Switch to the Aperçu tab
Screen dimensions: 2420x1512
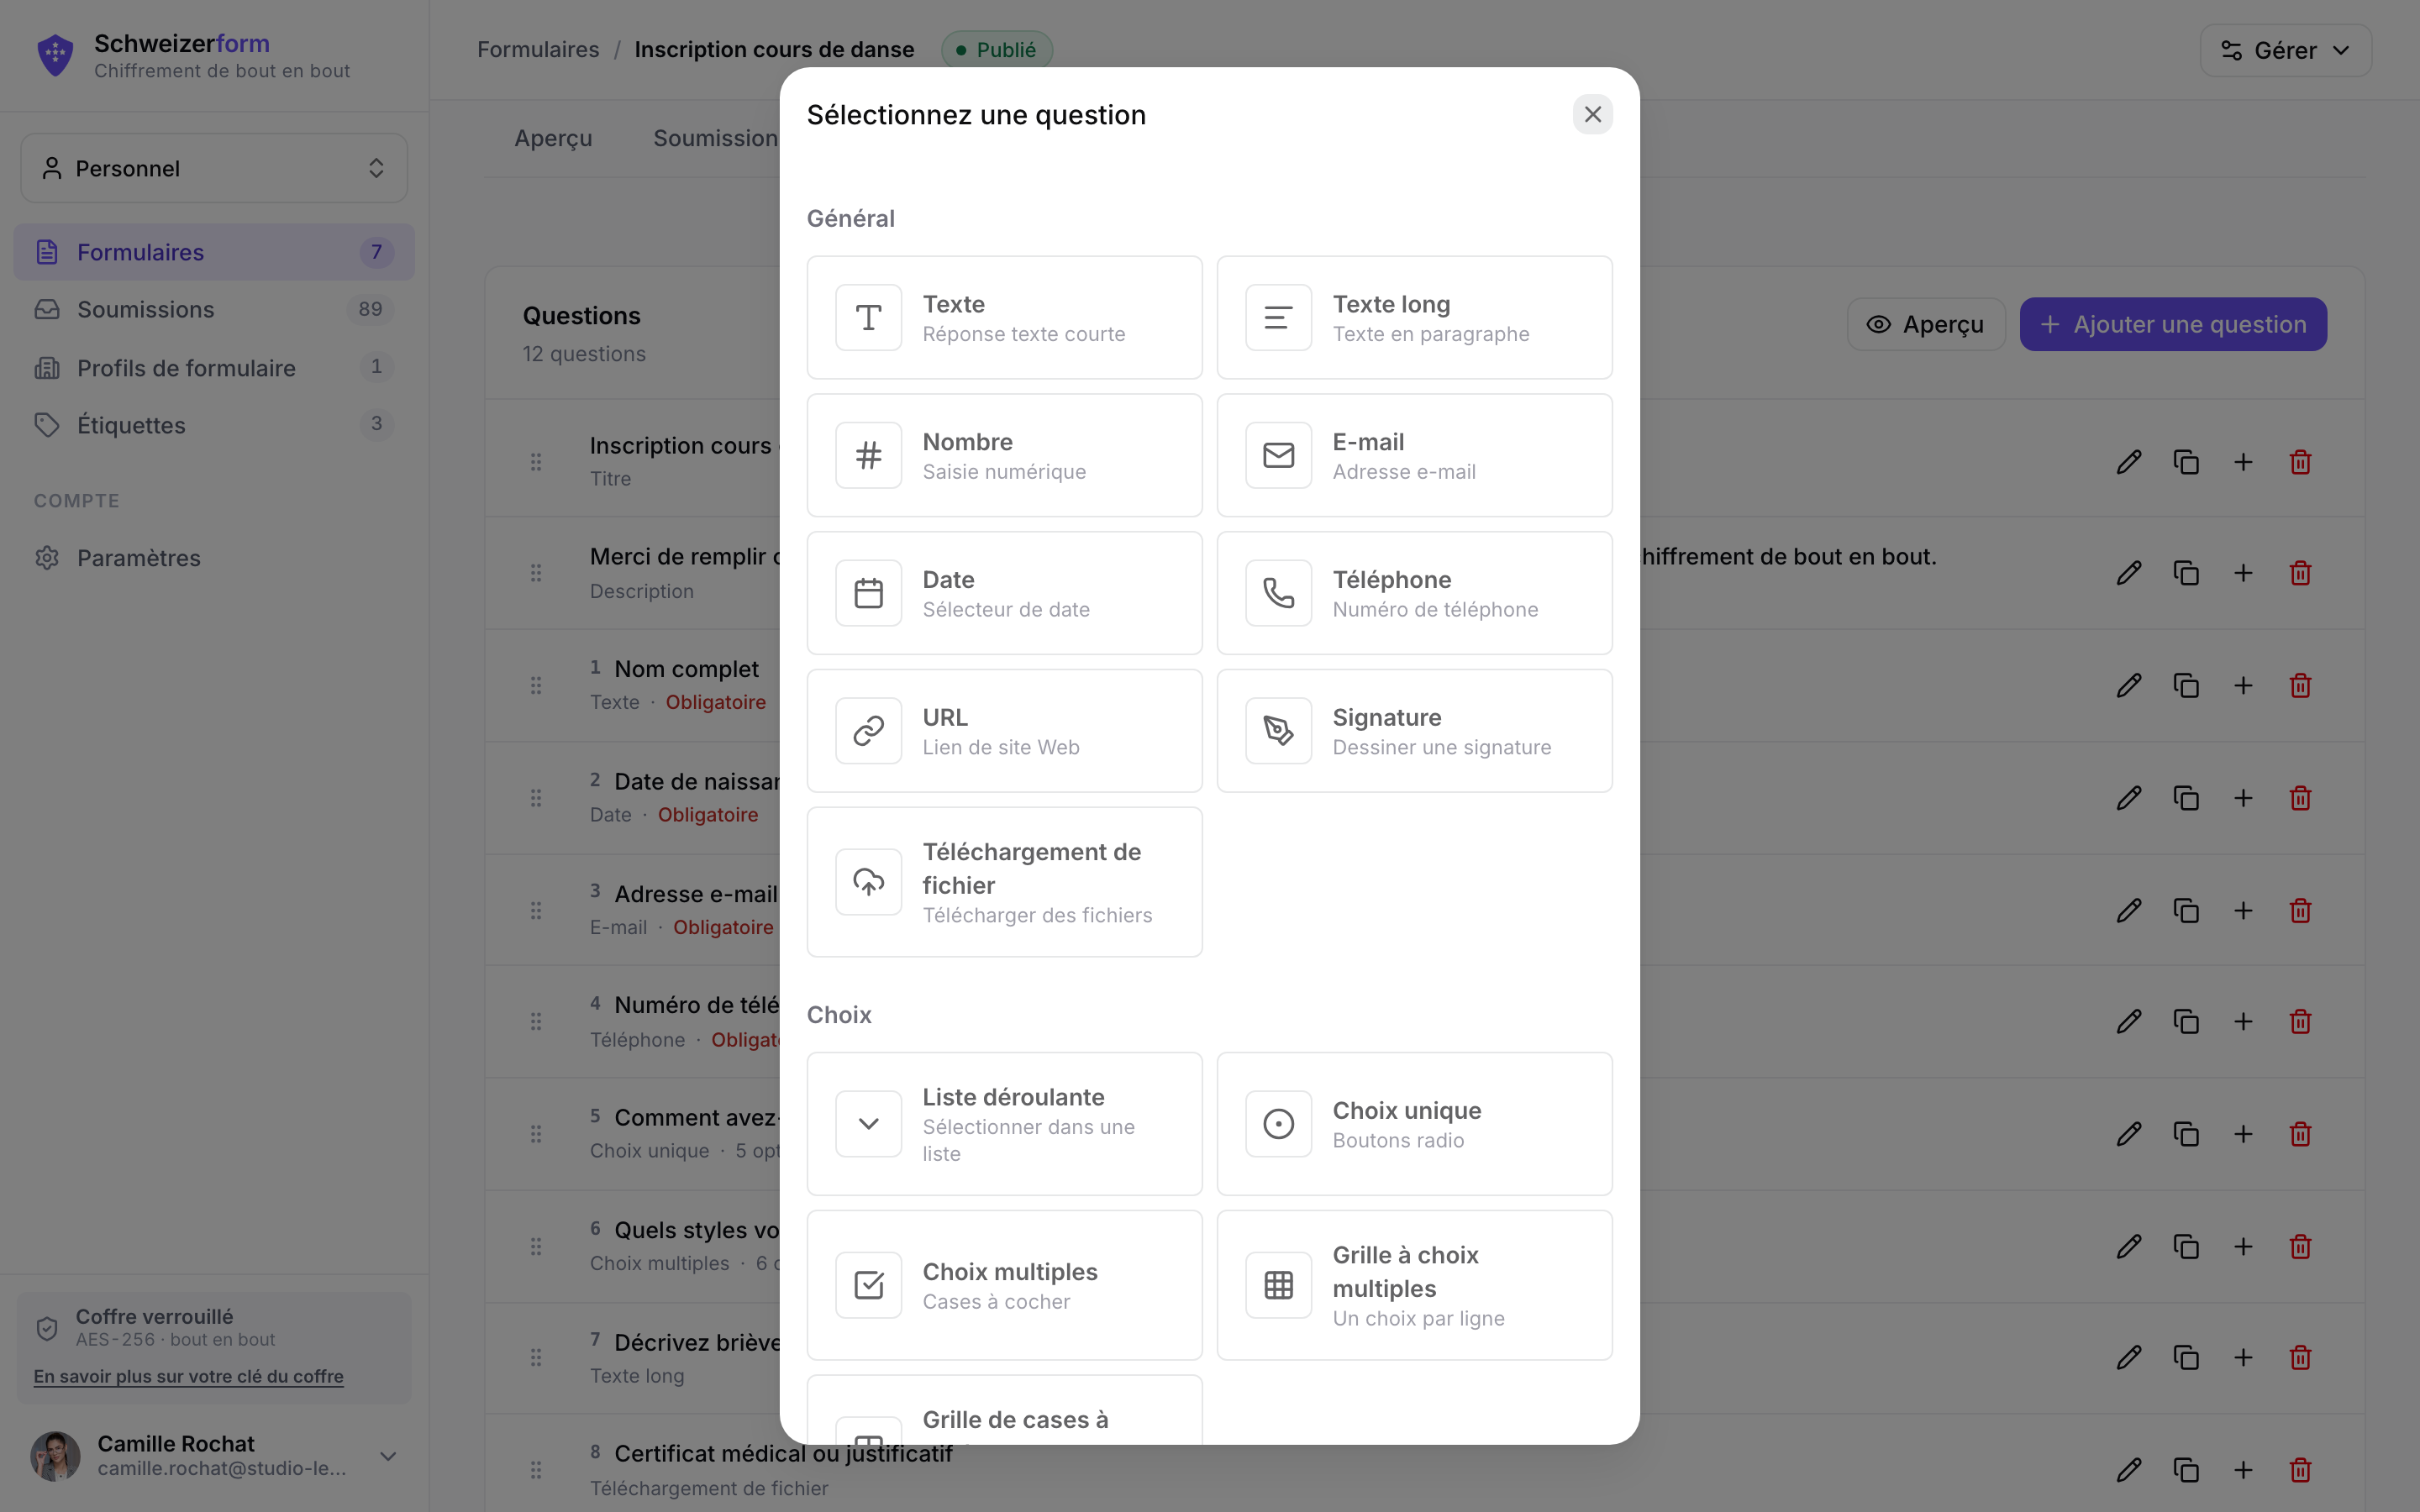553,138
